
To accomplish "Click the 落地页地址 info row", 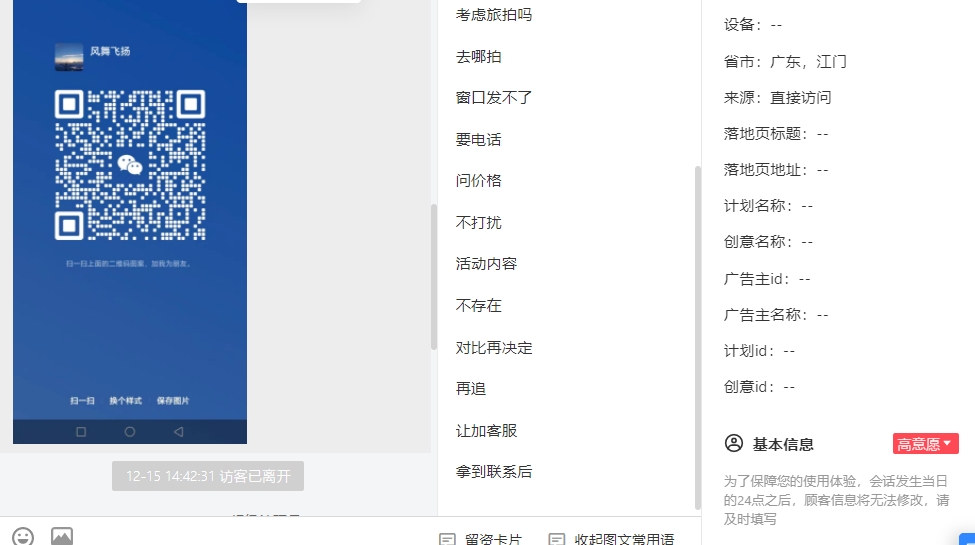I will [x=775, y=170].
